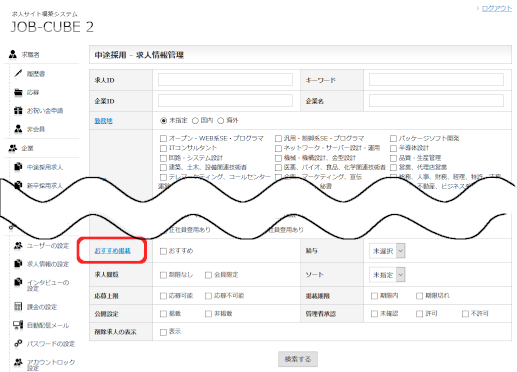Select the 未指定 location radio button
517x372 pixels.
point(163,121)
